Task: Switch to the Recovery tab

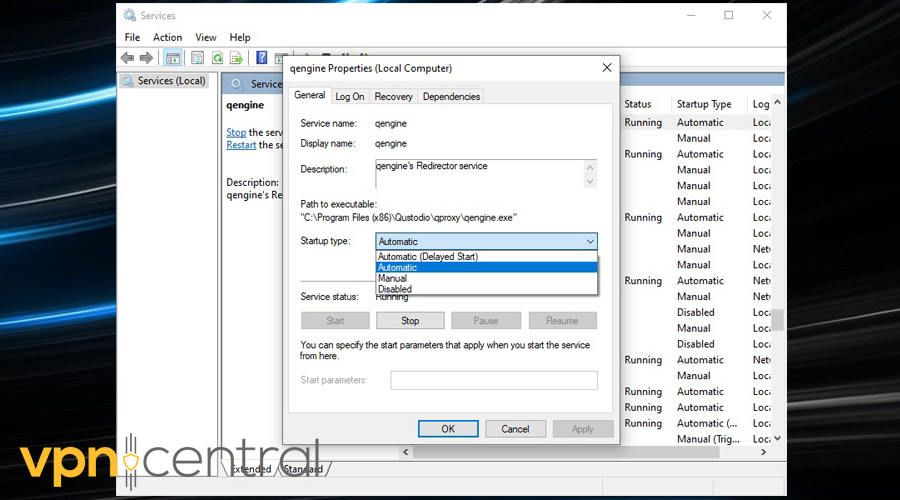Action: coord(393,96)
